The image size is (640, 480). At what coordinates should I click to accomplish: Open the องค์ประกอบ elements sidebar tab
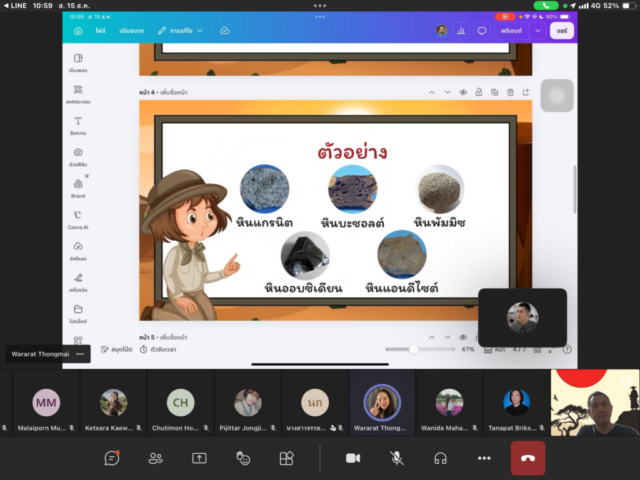78,94
